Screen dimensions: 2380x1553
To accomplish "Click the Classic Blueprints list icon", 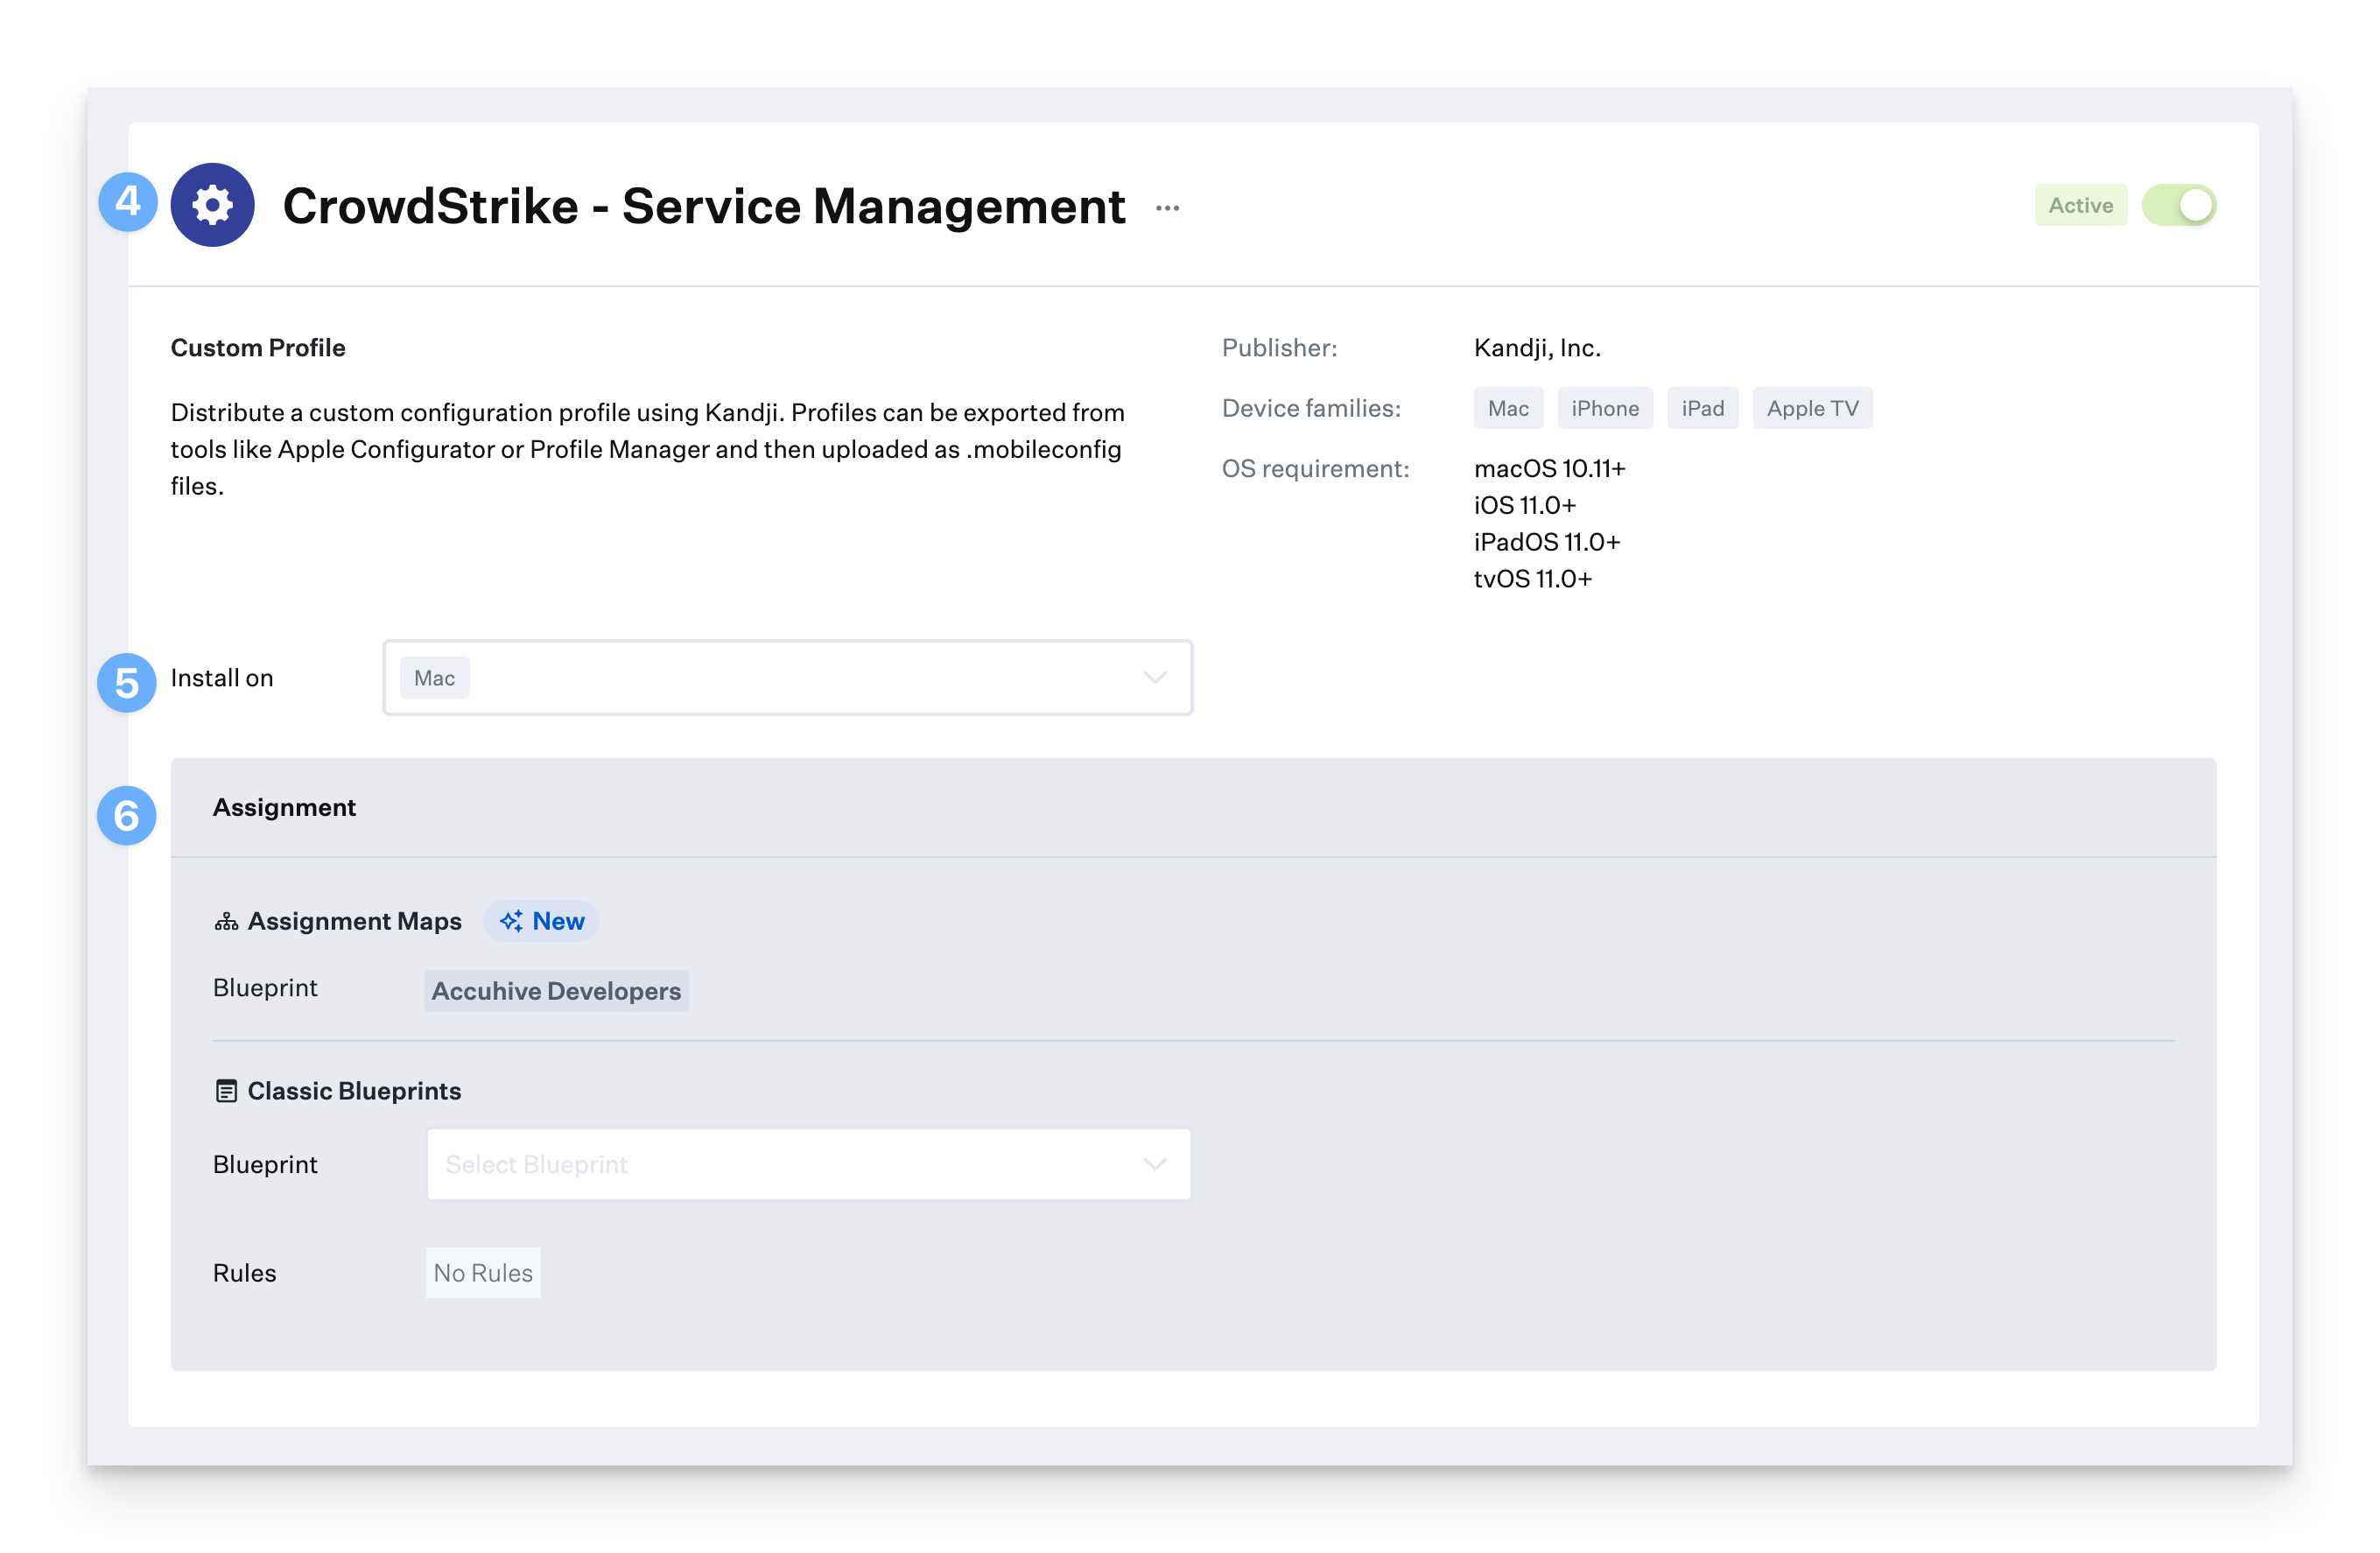I will coord(226,1091).
